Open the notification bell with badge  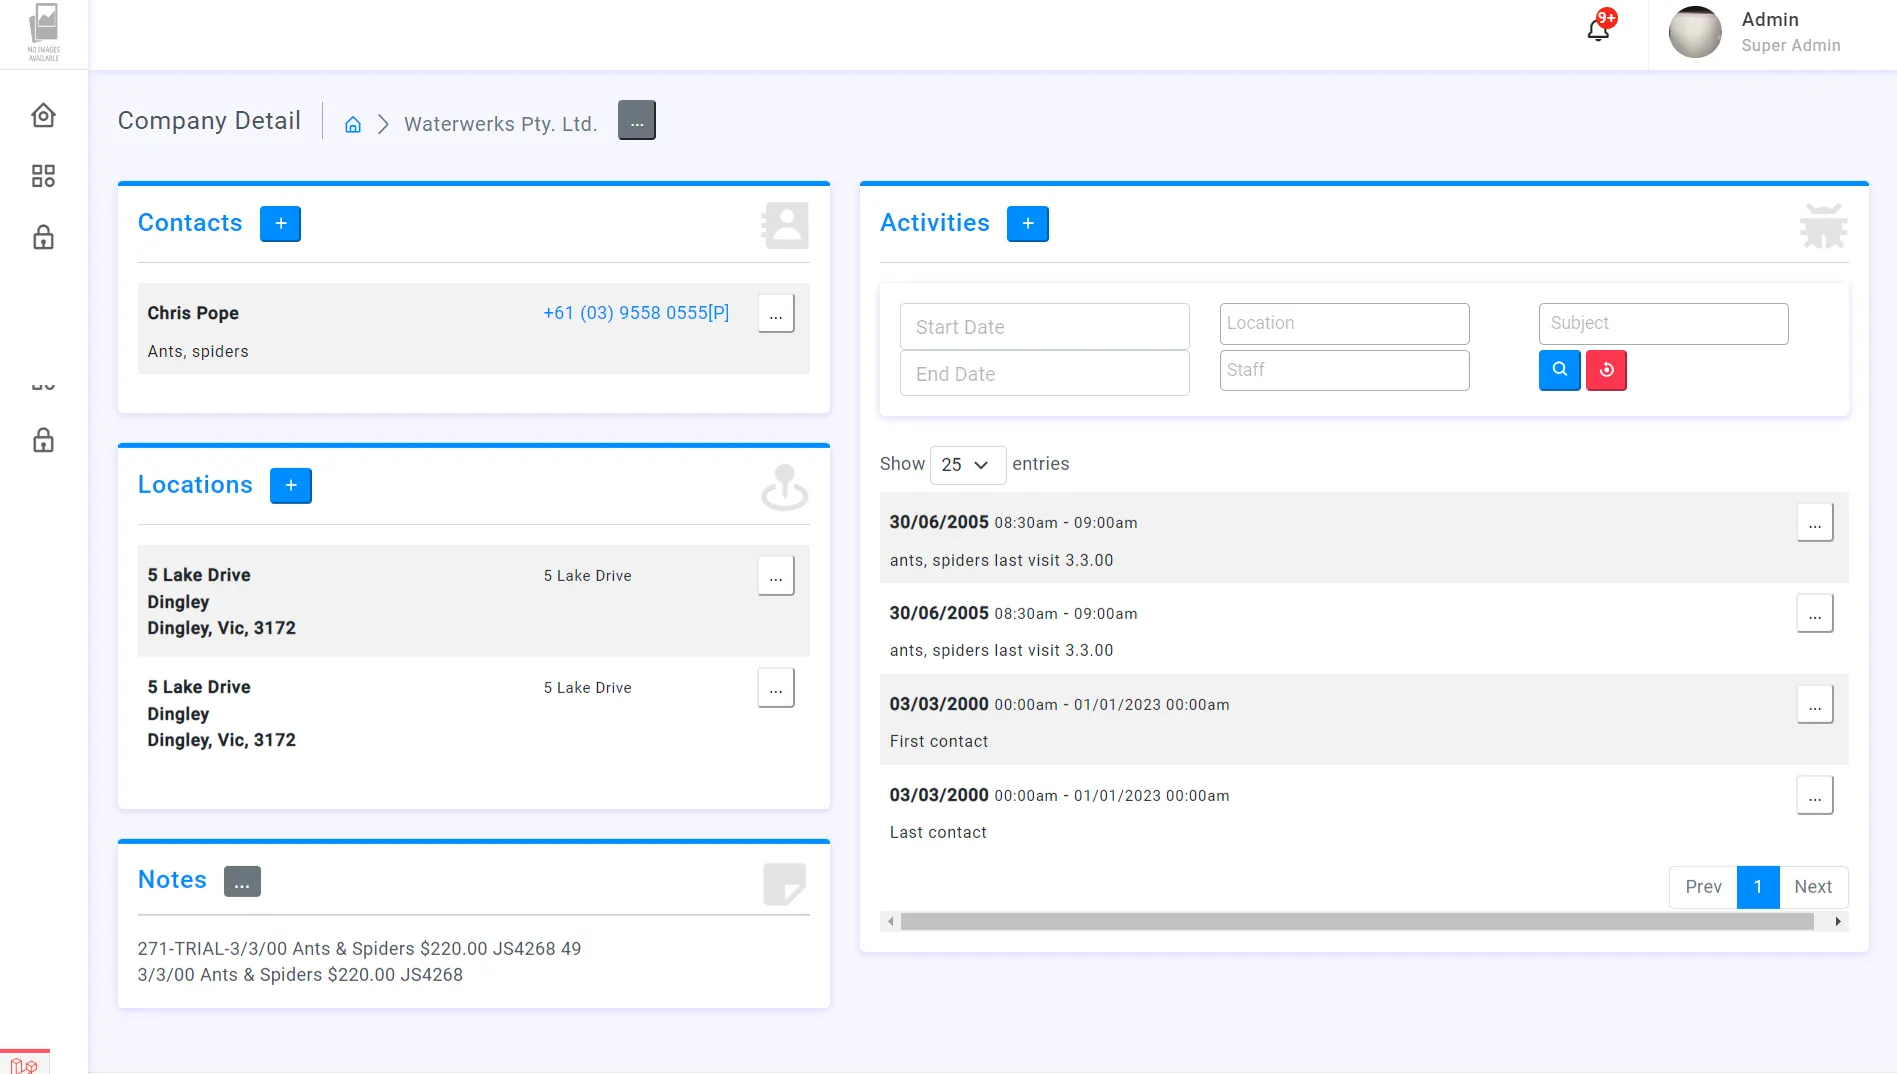(1597, 28)
